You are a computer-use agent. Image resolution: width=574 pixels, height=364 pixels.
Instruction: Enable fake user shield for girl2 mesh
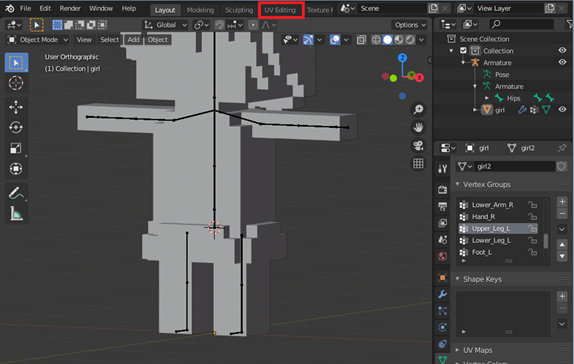561,166
